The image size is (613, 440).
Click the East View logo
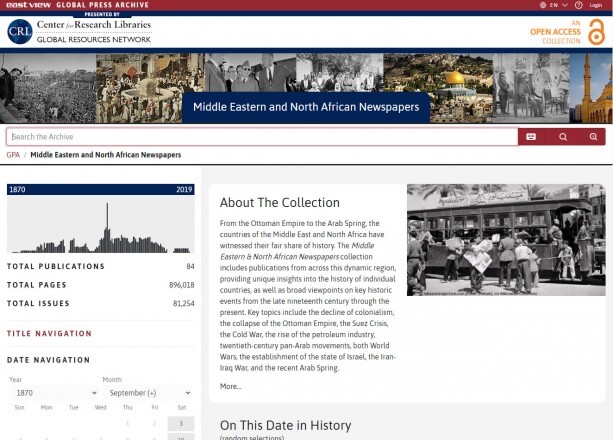28,5
